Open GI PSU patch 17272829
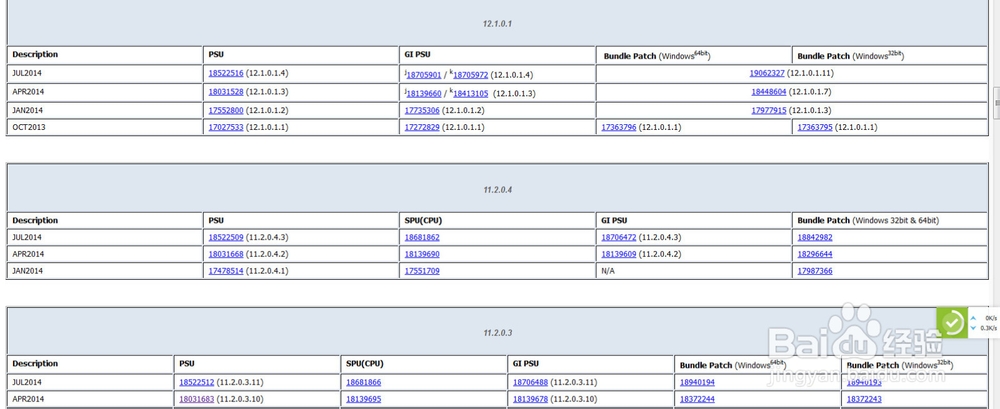 pos(422,128)
